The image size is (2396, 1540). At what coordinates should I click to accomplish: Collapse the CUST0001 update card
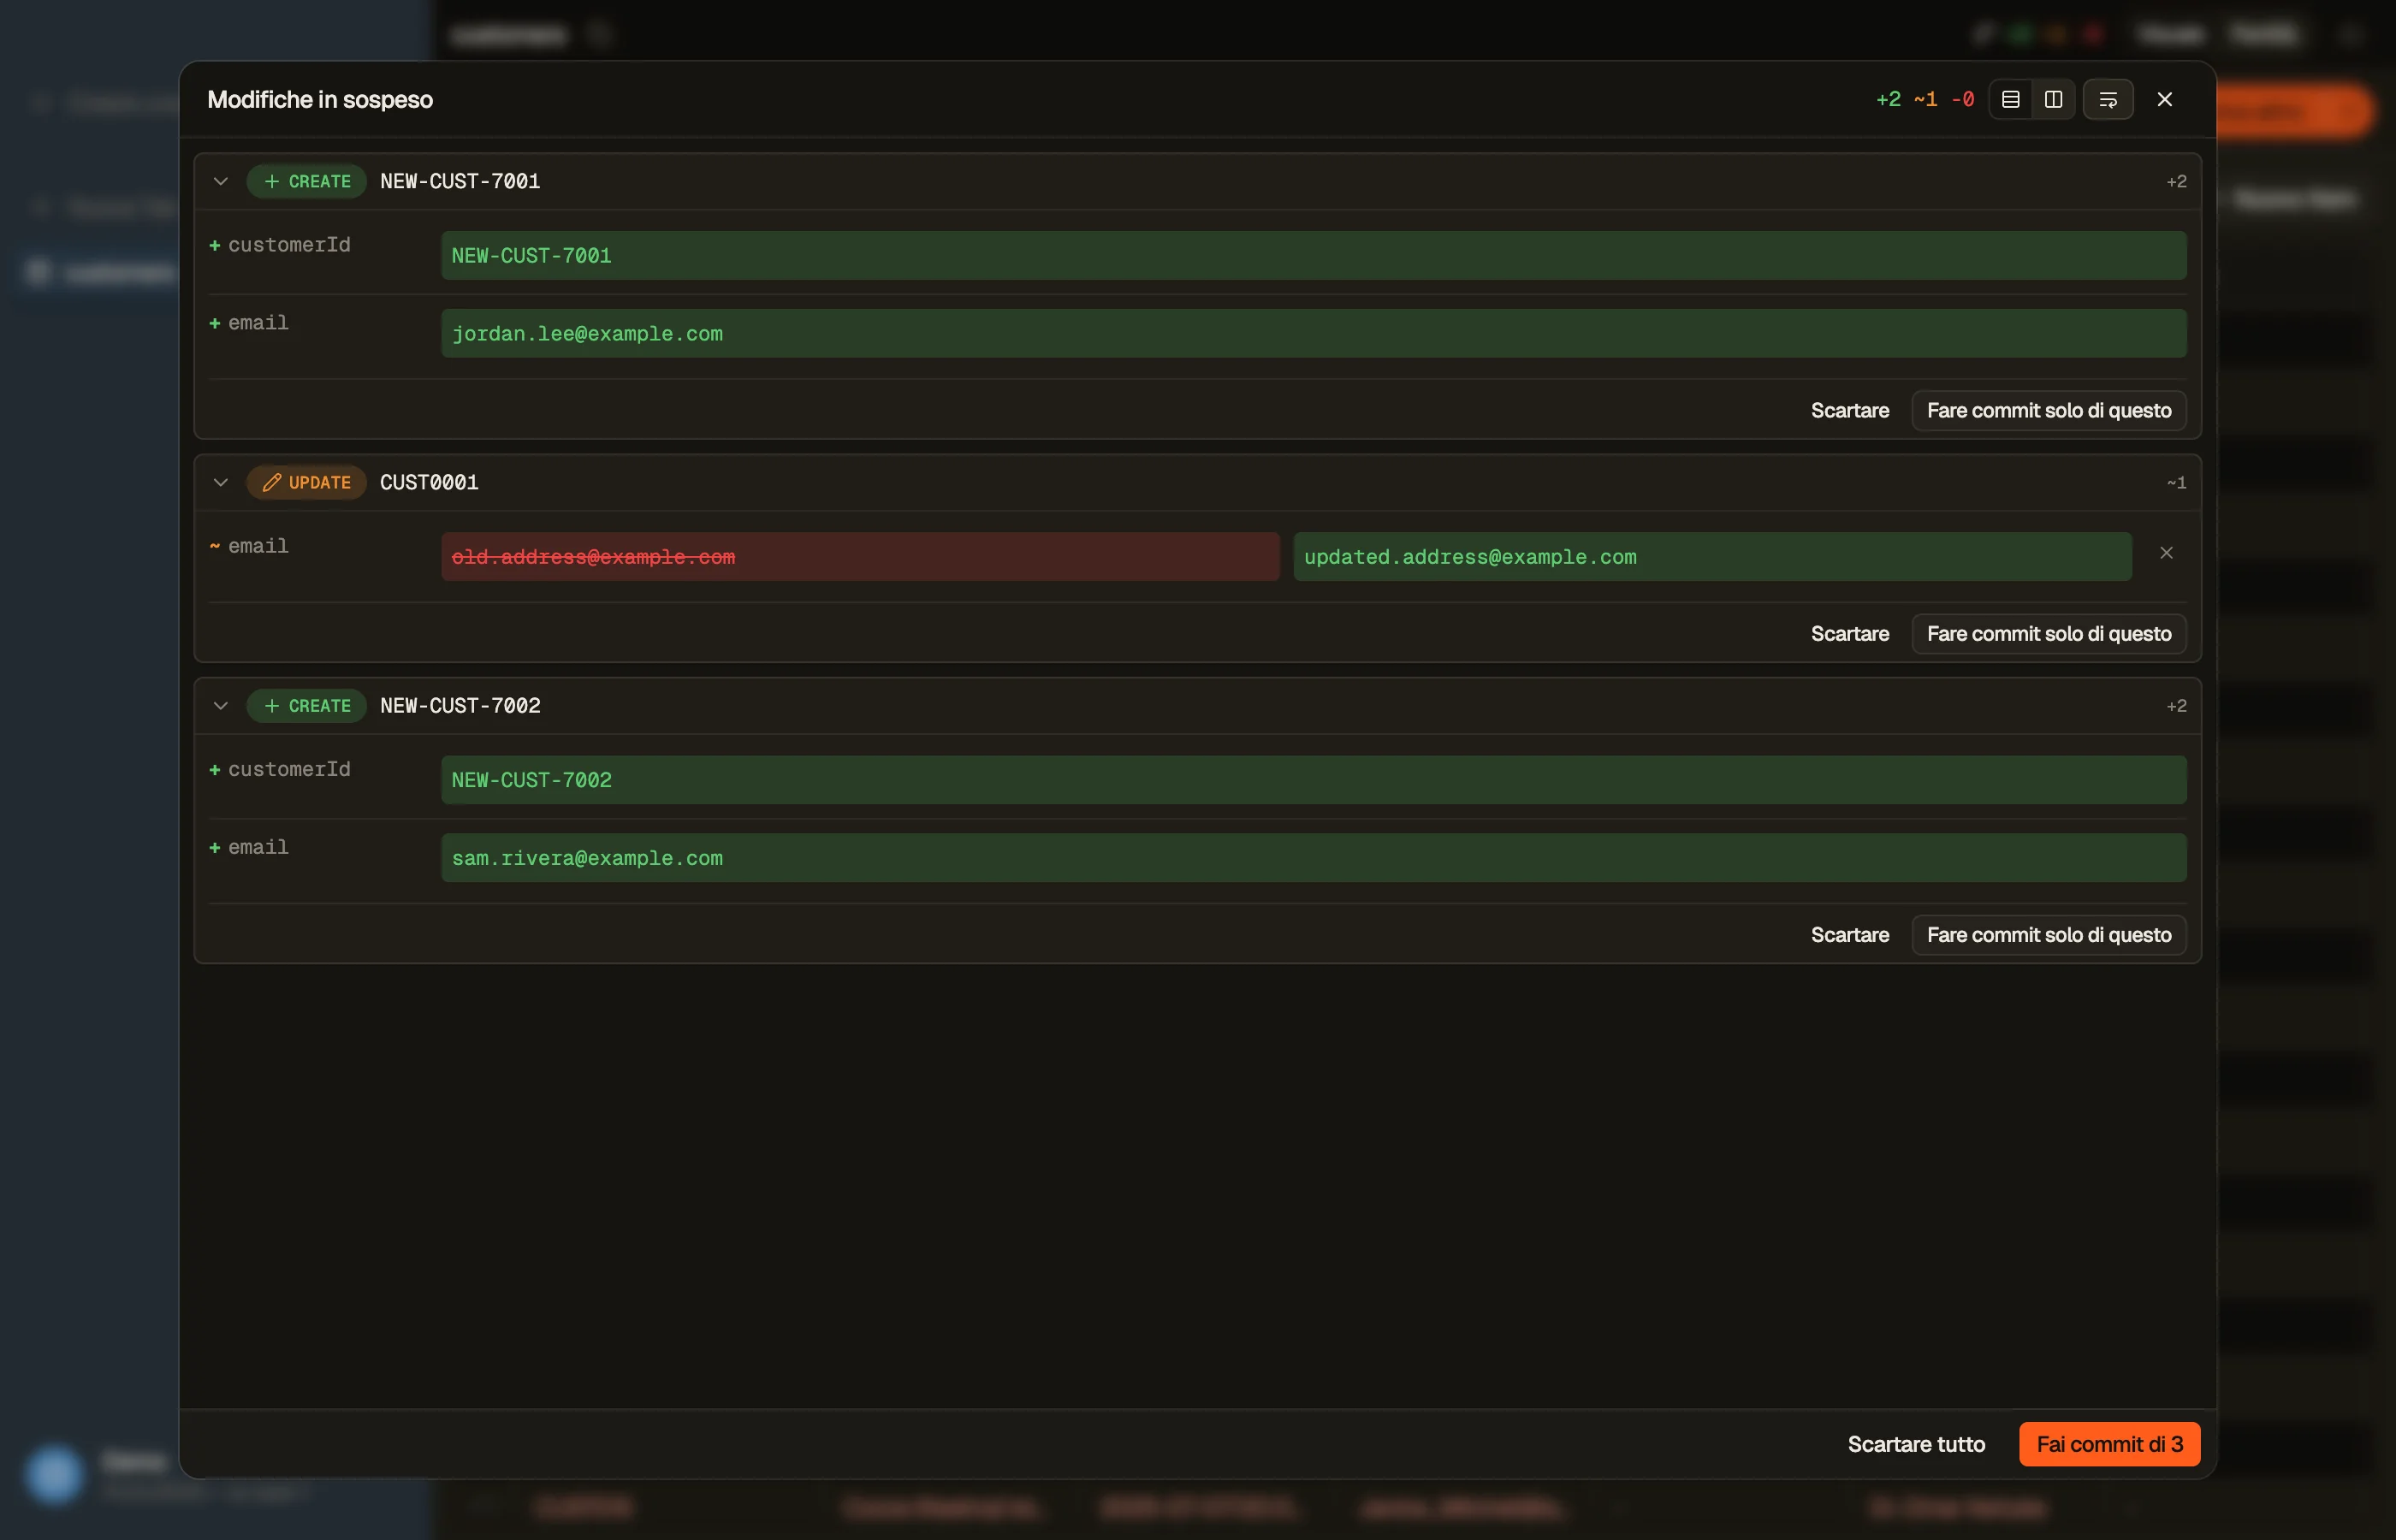(221, 482)
